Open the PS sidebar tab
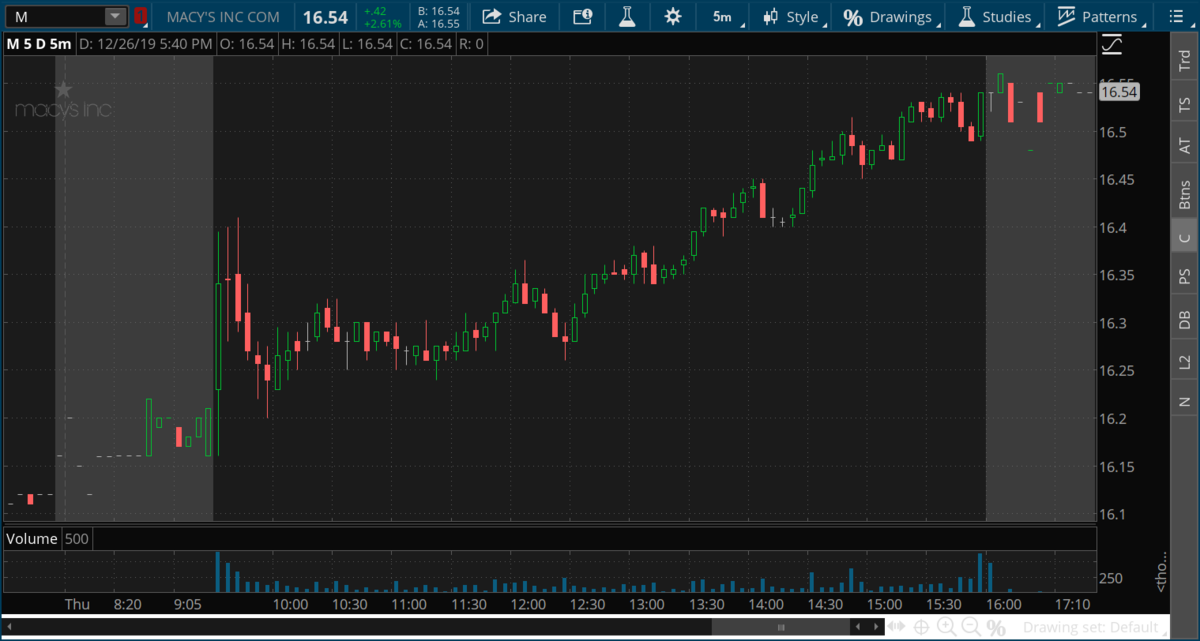 coord(1185,276)
